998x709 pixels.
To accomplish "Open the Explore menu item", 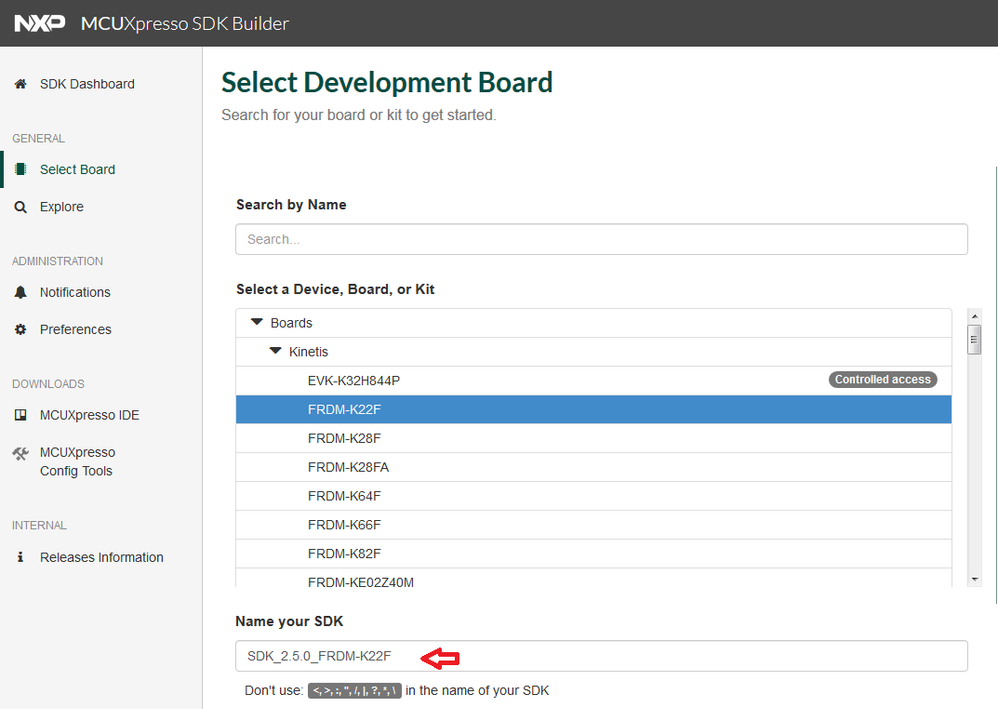I will pyautogui.click(x=62, y=207).
